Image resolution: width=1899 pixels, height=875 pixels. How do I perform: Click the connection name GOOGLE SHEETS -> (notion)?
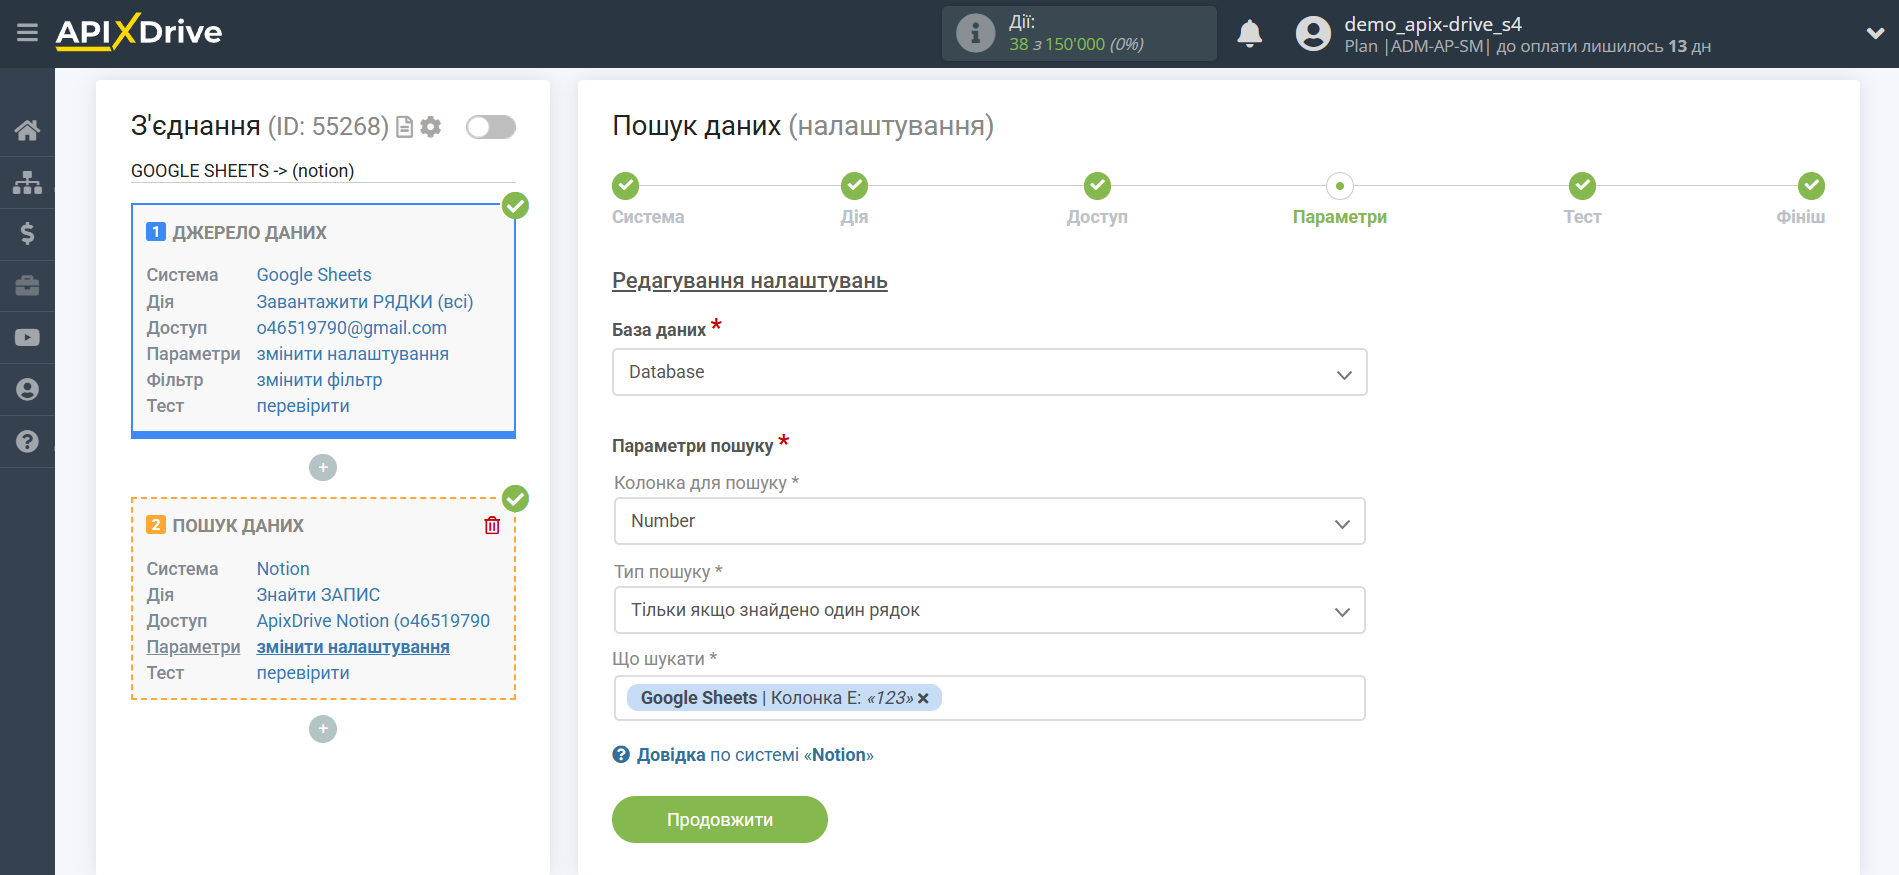tap(243, 171)
